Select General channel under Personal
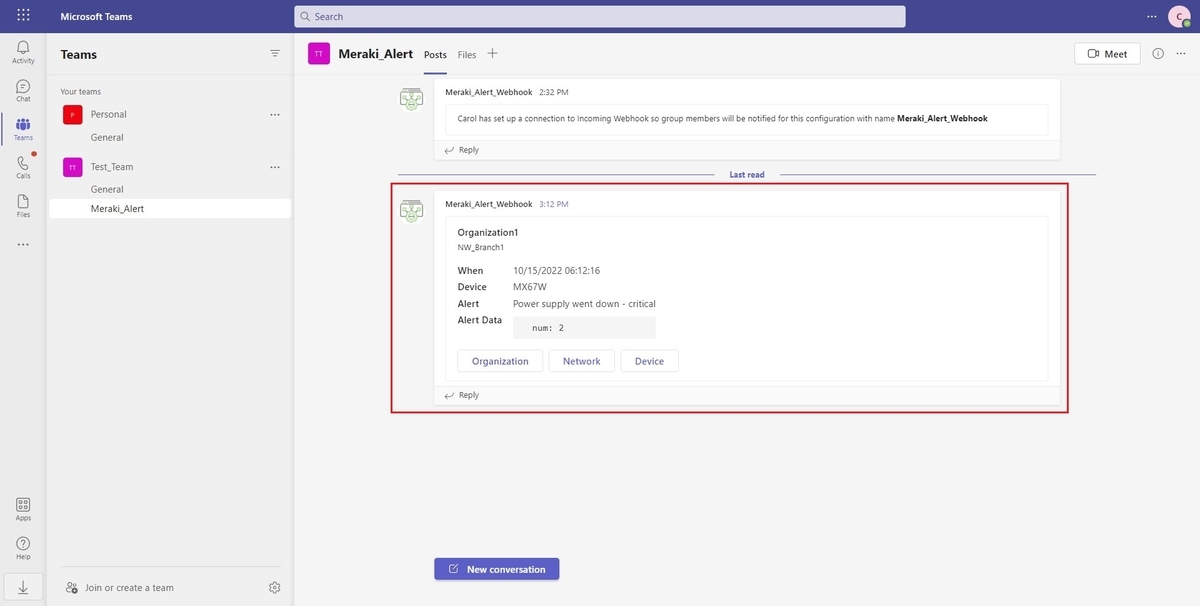 107,137
